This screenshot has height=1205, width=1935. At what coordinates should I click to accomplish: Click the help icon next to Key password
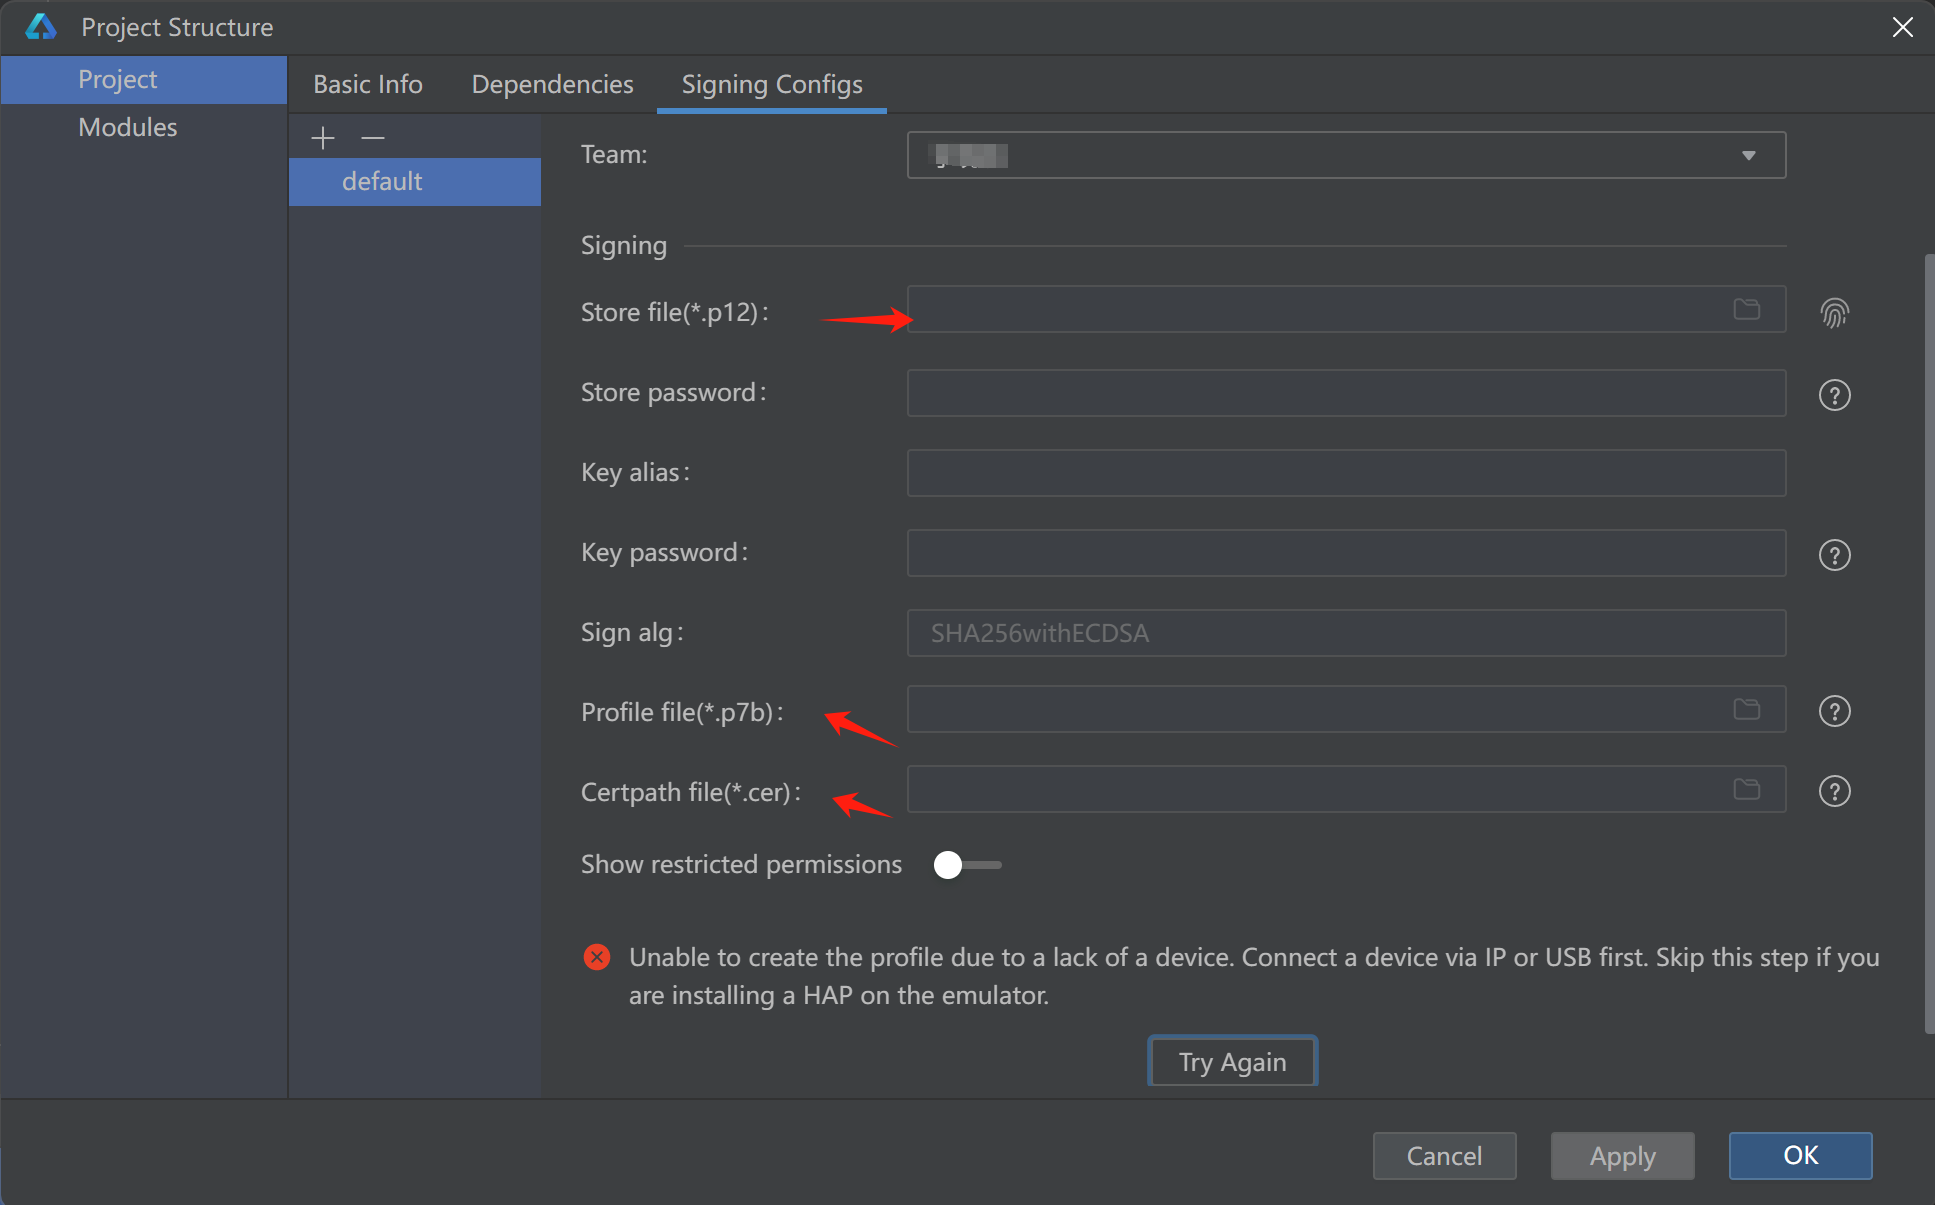[x=1835, y=554]
